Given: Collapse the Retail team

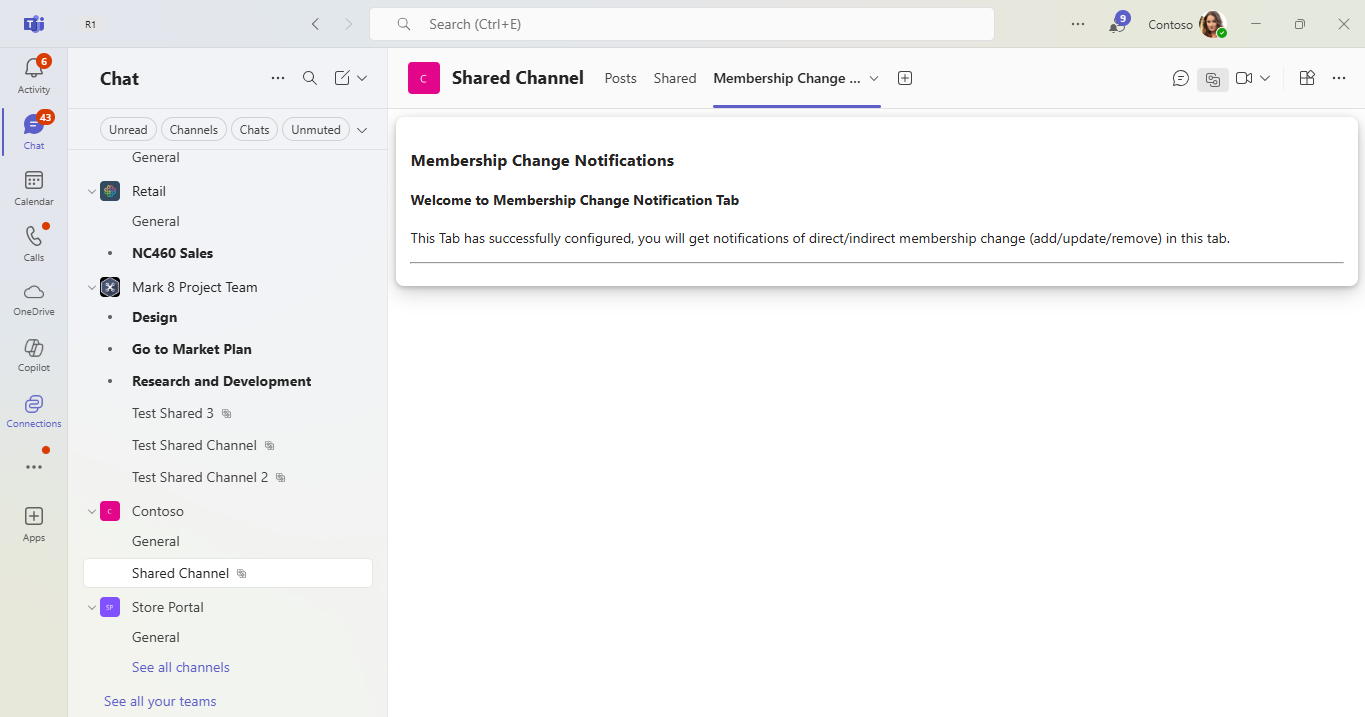Looking at the screenshot, I should (92, 191).
